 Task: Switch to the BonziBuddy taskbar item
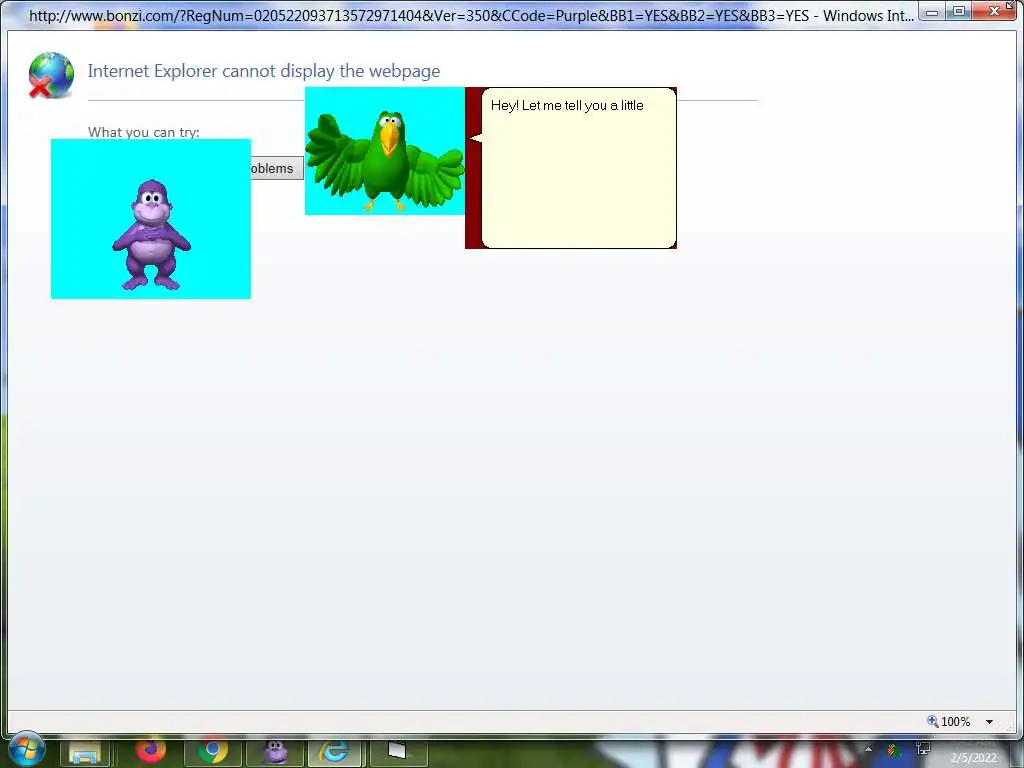click(275, 752)
